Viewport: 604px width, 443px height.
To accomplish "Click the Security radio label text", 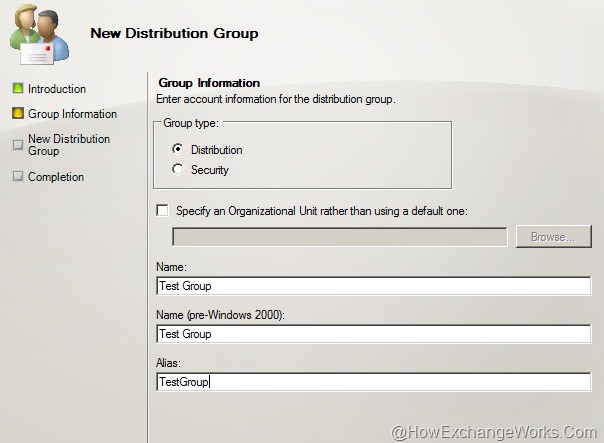I will (210, 170).
